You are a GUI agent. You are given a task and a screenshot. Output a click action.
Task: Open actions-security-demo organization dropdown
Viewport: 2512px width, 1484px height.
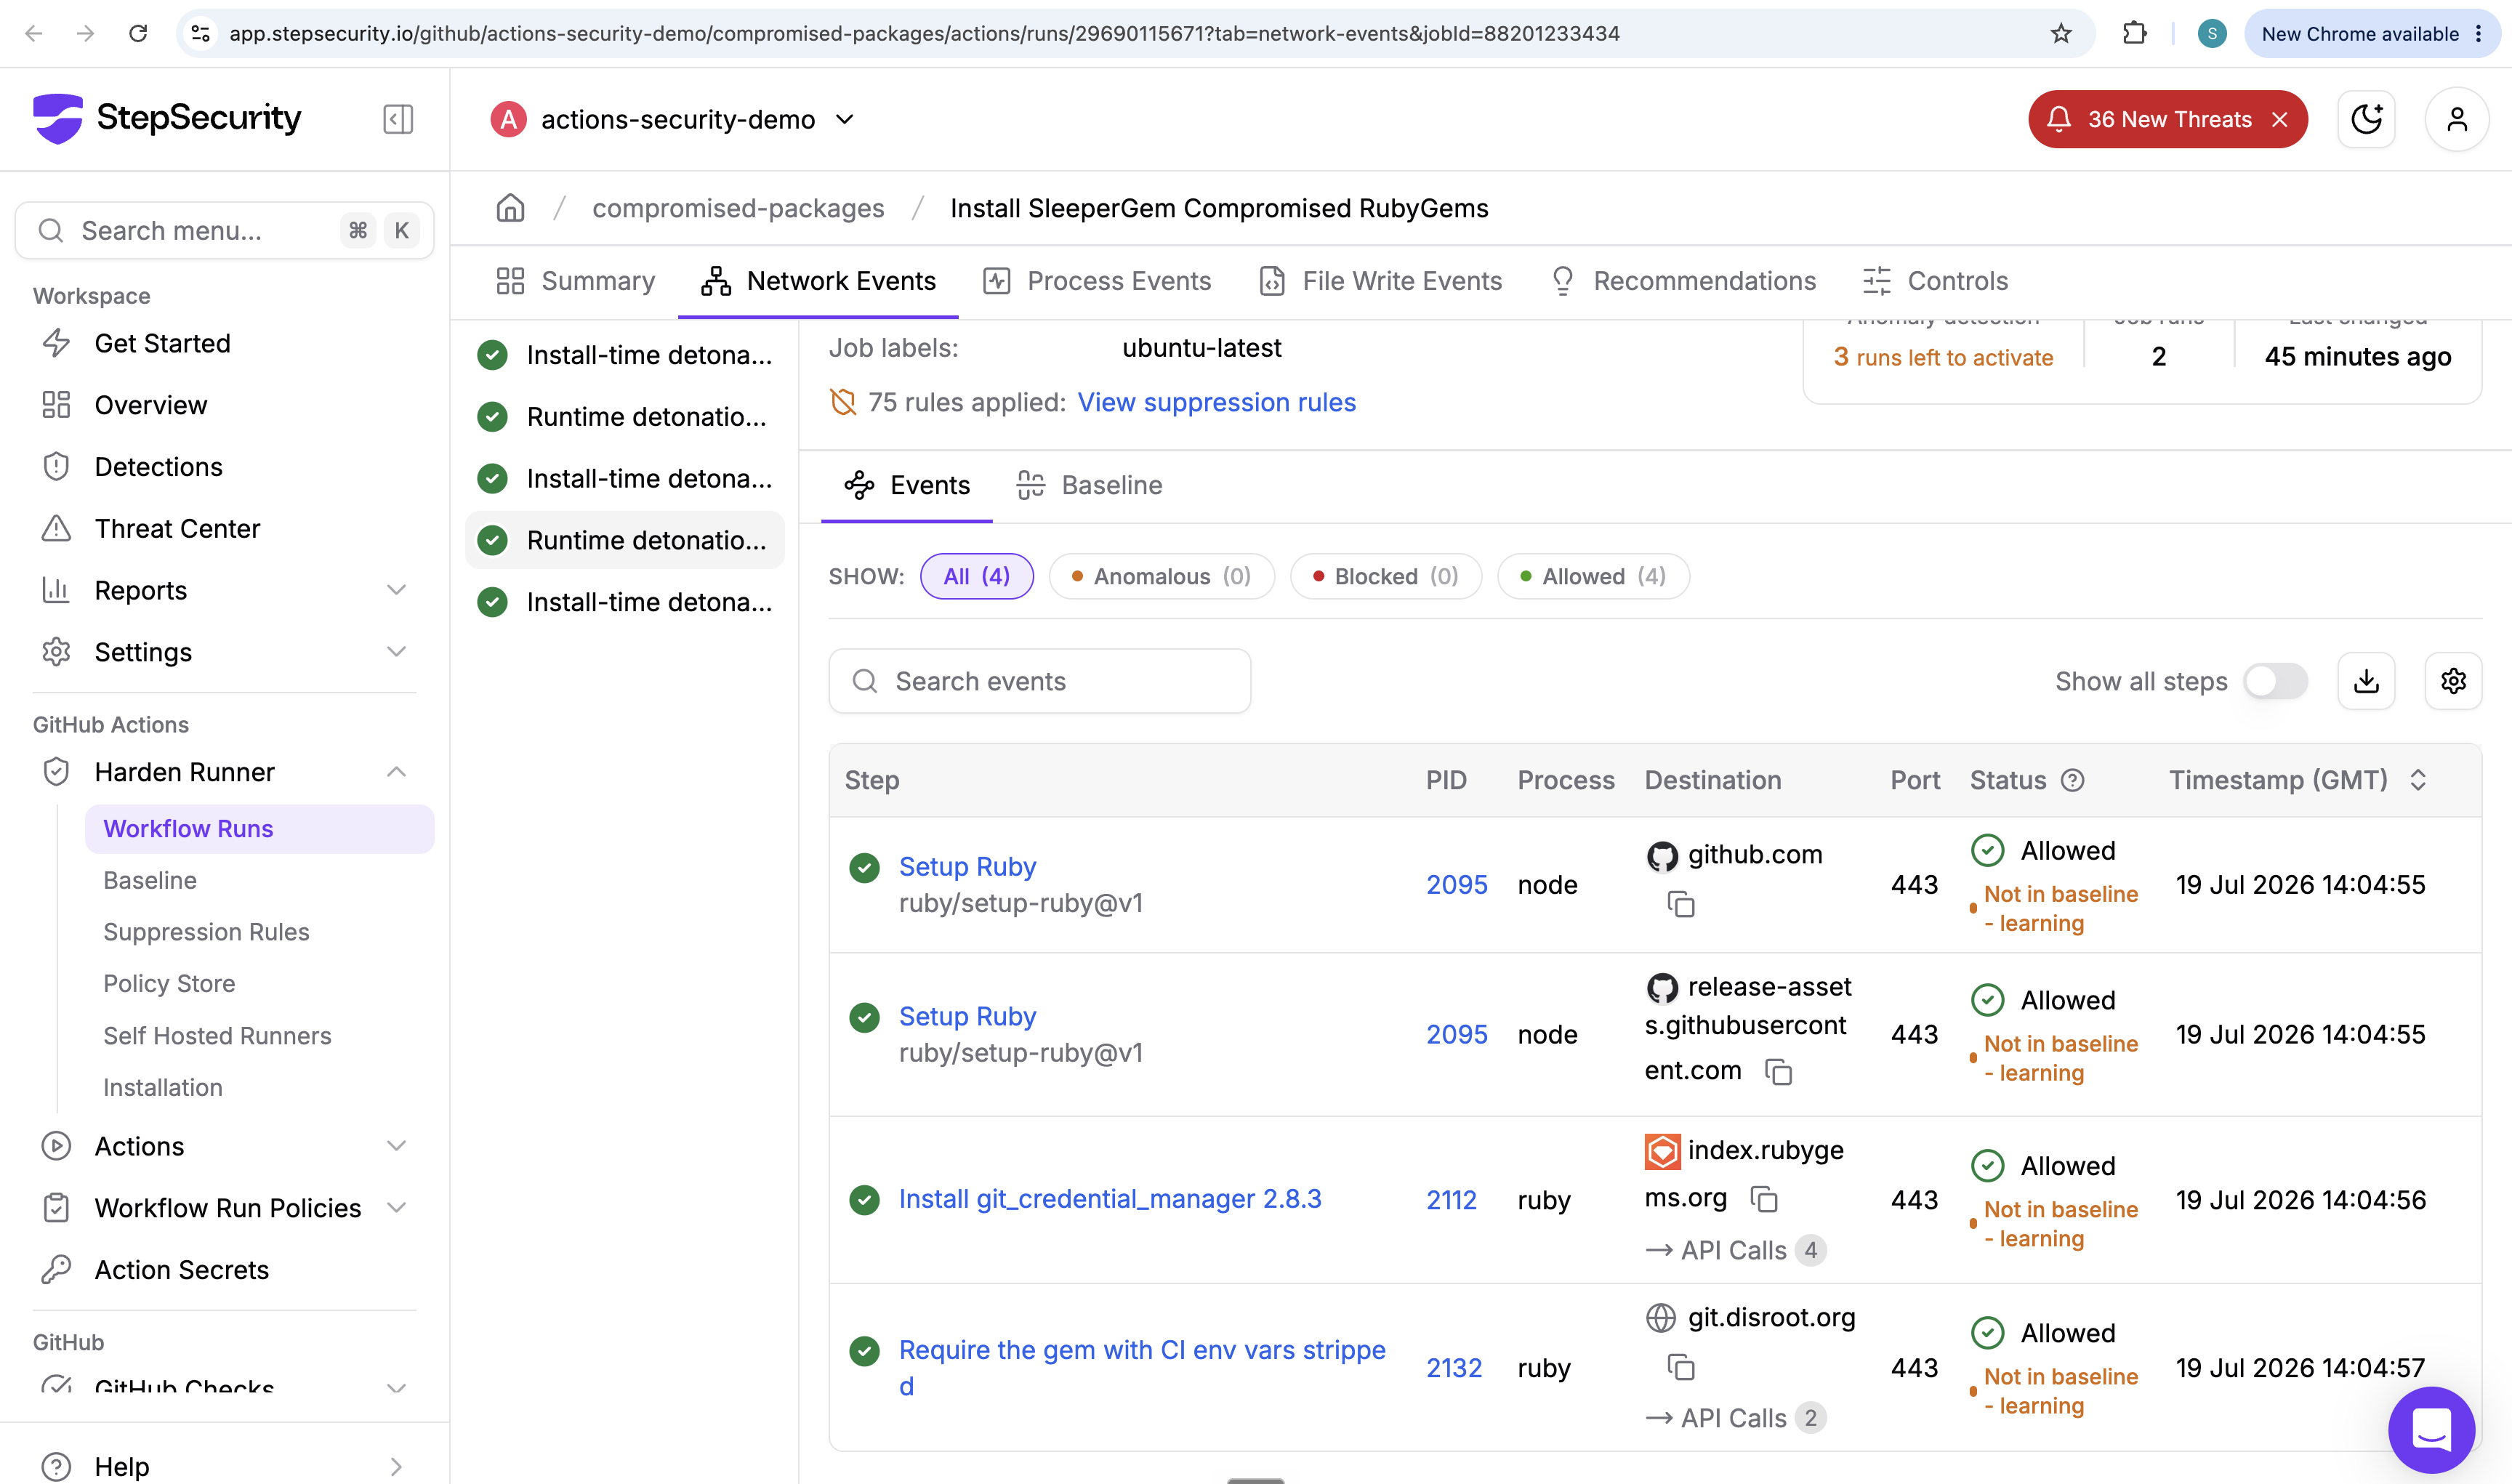coord(672,119)
